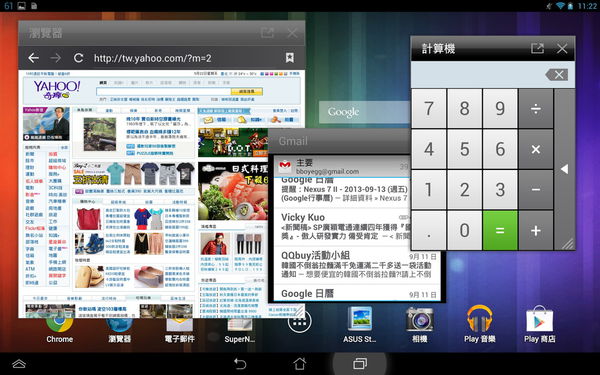Open the Play 商店 store icon
This screenshot has width=600, height=375.
click(x=540, y=324)
